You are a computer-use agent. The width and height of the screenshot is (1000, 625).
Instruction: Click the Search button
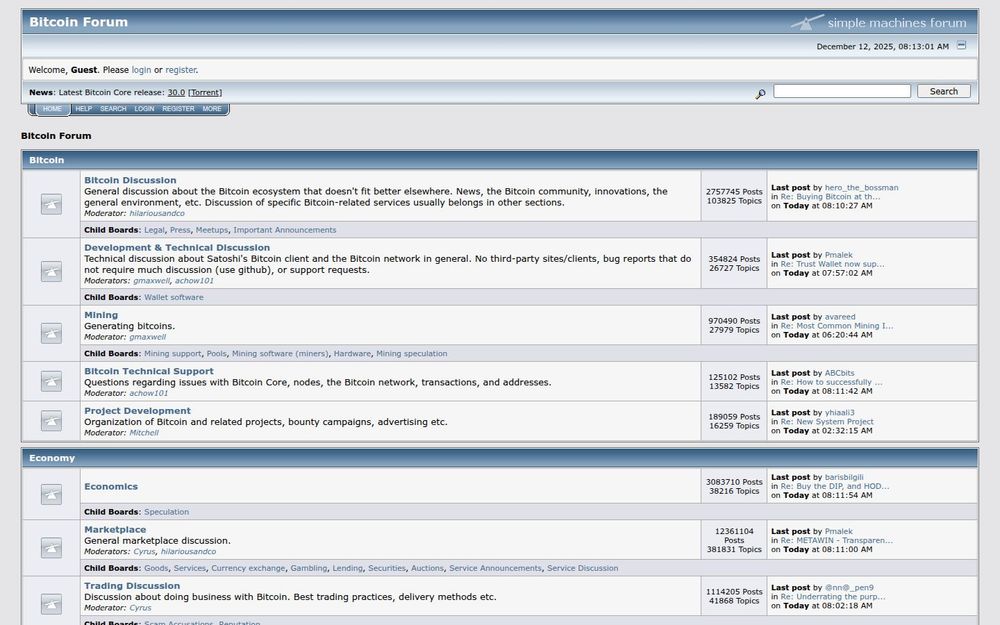[944, 91]
